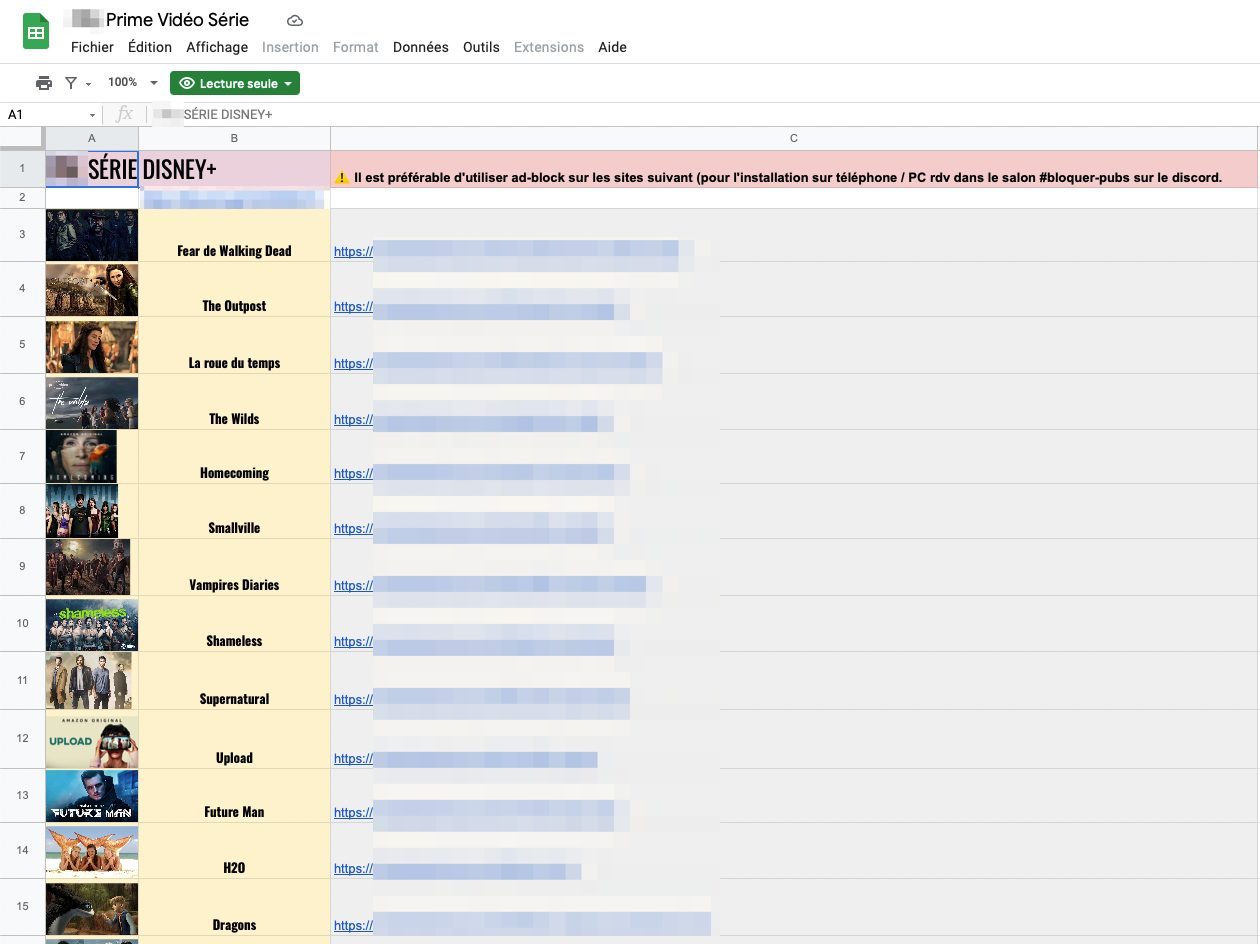Select column C header
1260x944 pixels.
coord(794,138)
